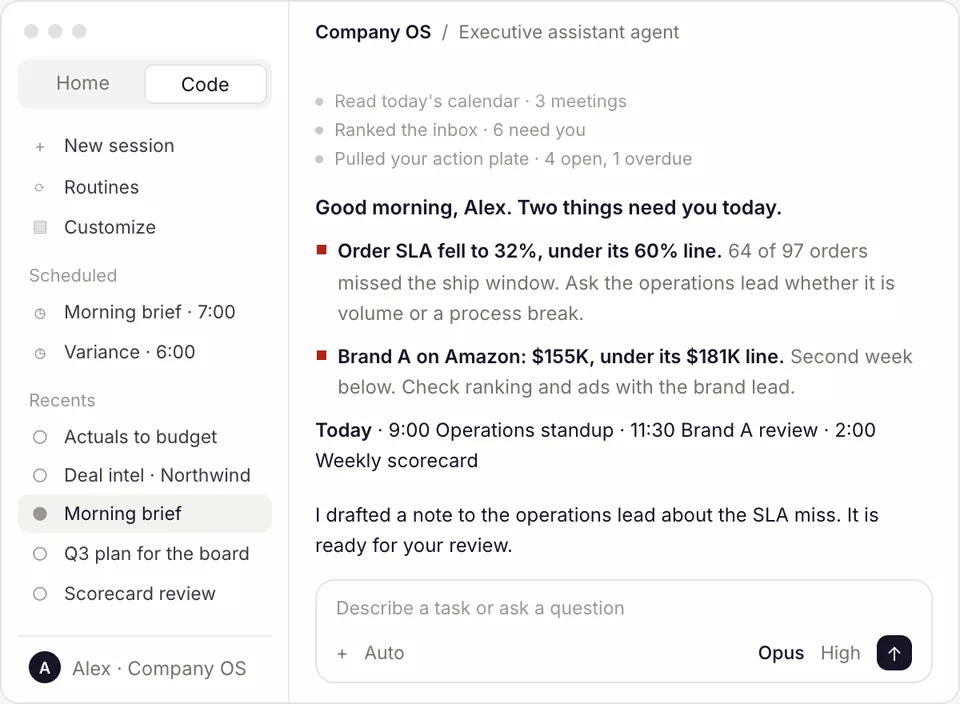Viewport: 960px width, 704px height.
Task: Switch to the Code tab
Action: (x=205, y=84)
